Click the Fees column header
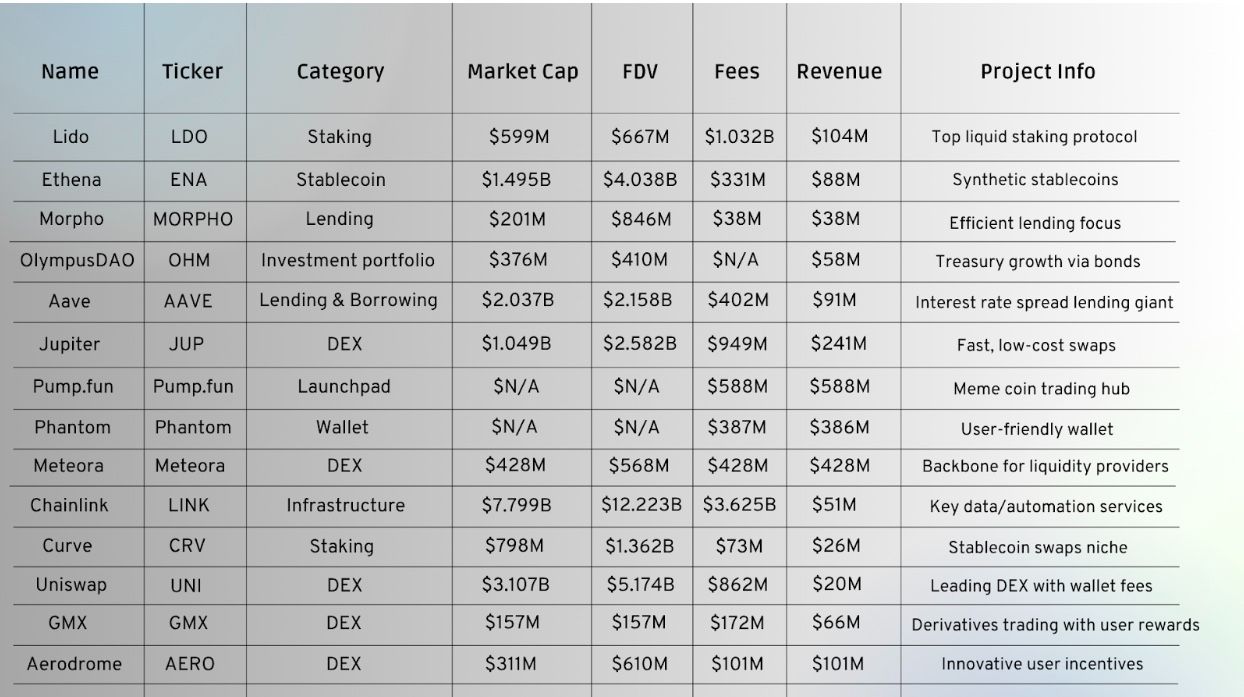This screenshot has width=1244, height=697. (736, 72)
